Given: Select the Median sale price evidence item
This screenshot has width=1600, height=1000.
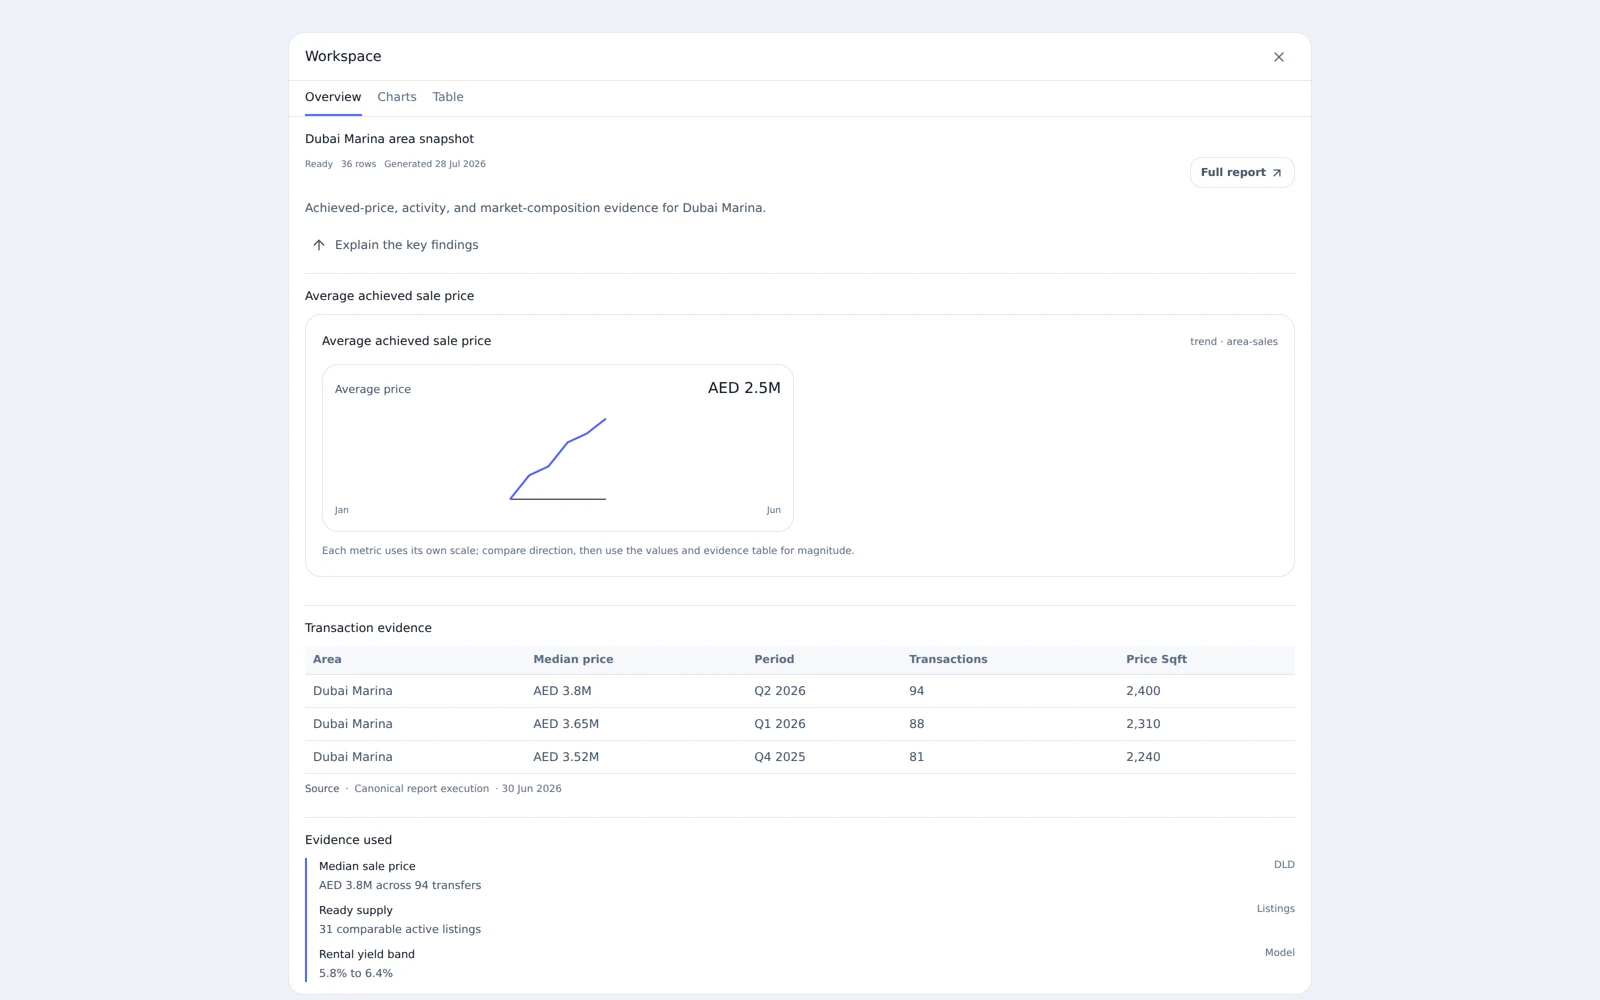Looking at the screenshot, I should point(806,876).
